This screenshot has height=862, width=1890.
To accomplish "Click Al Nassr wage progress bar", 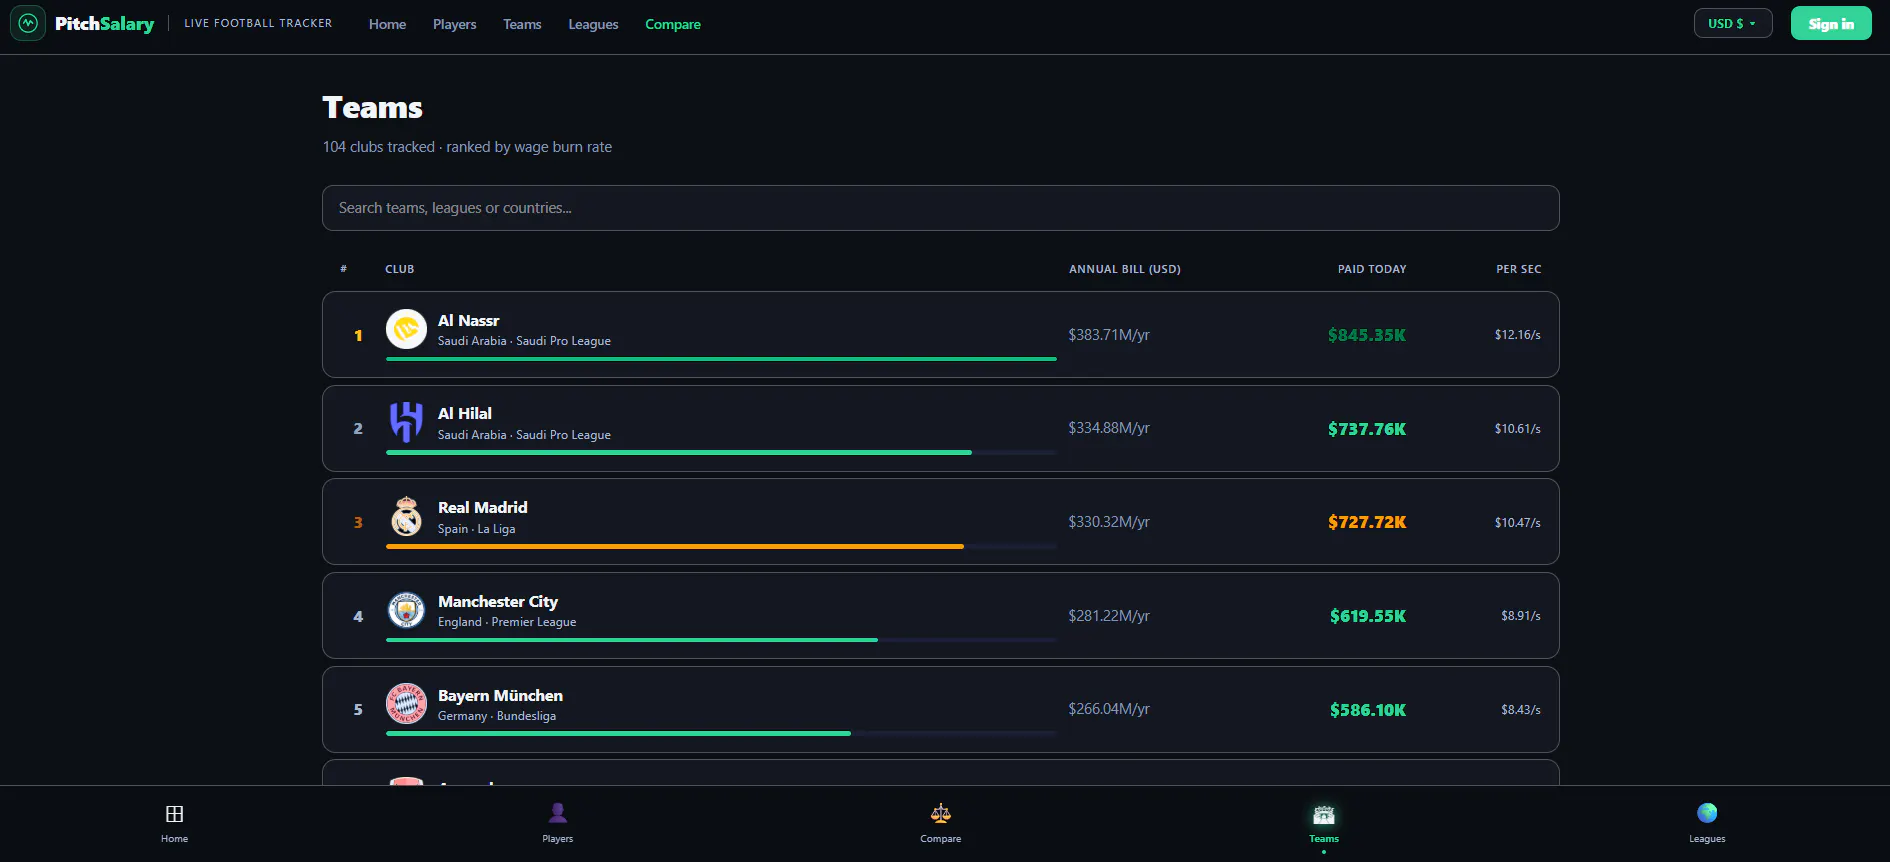I will click(721, 358).
